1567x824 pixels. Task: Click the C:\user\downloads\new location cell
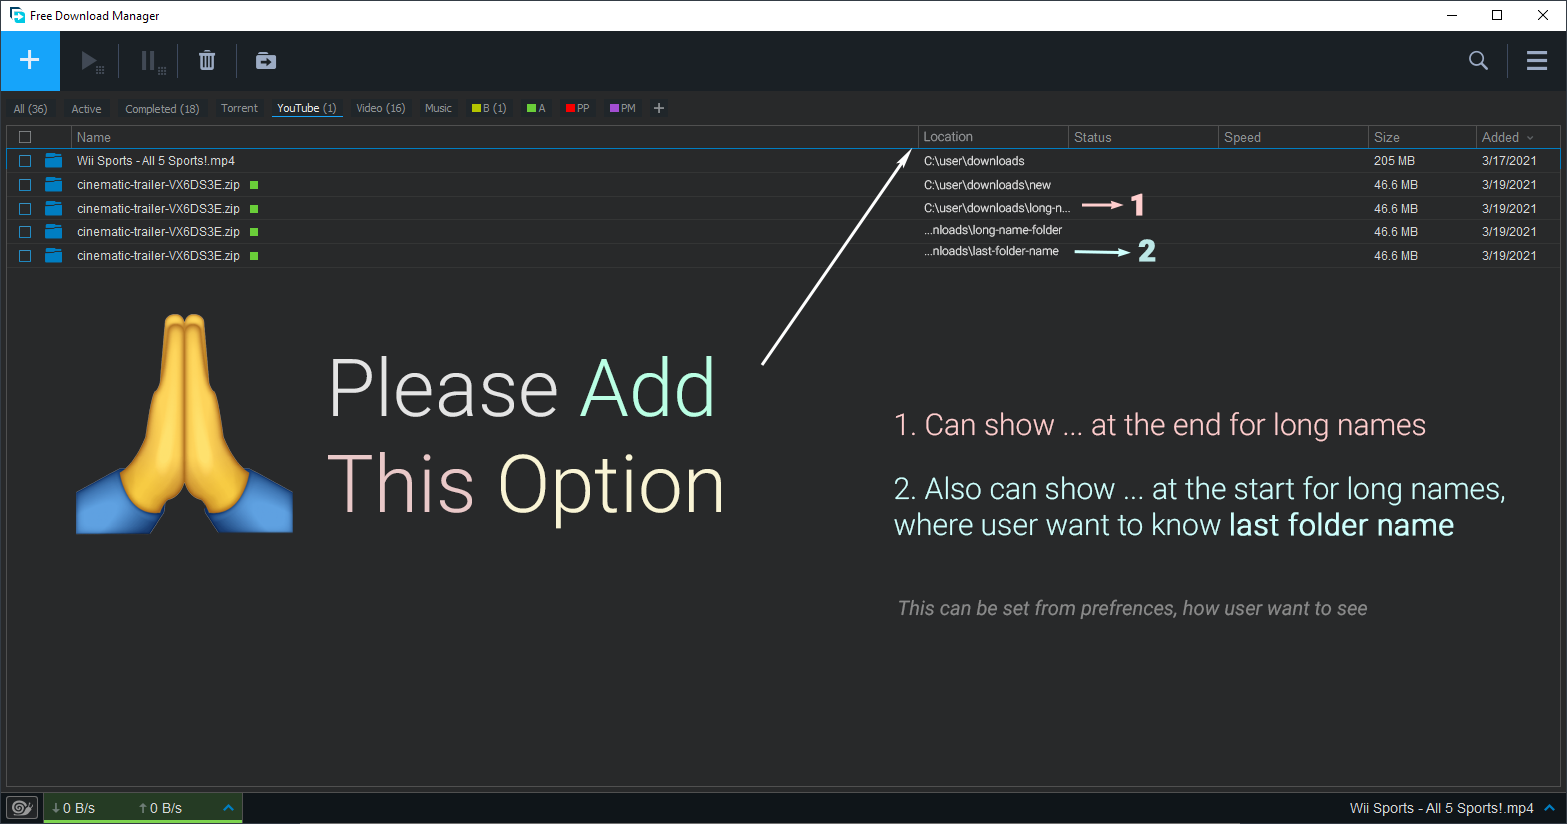click(x=987, y=185)
